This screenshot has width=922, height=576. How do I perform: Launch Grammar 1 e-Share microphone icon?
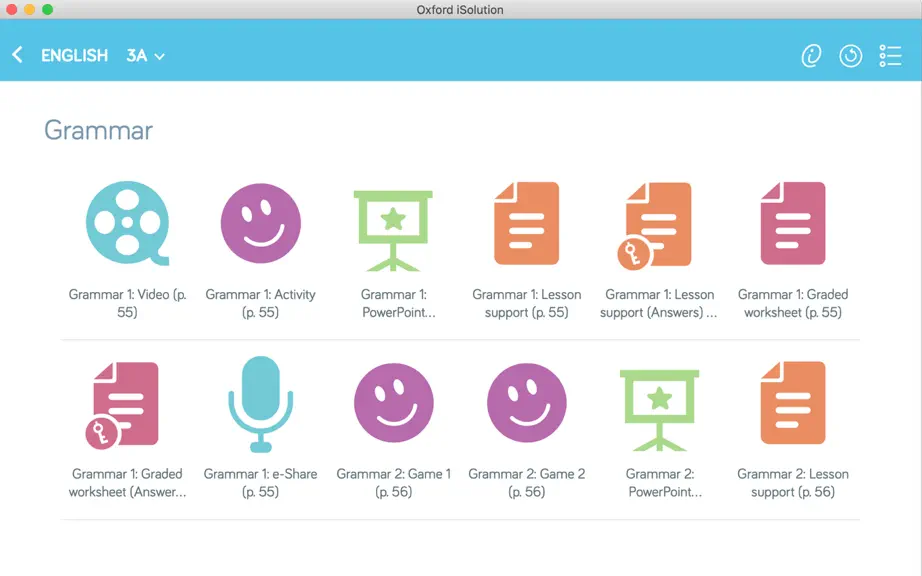click(260, 404)
